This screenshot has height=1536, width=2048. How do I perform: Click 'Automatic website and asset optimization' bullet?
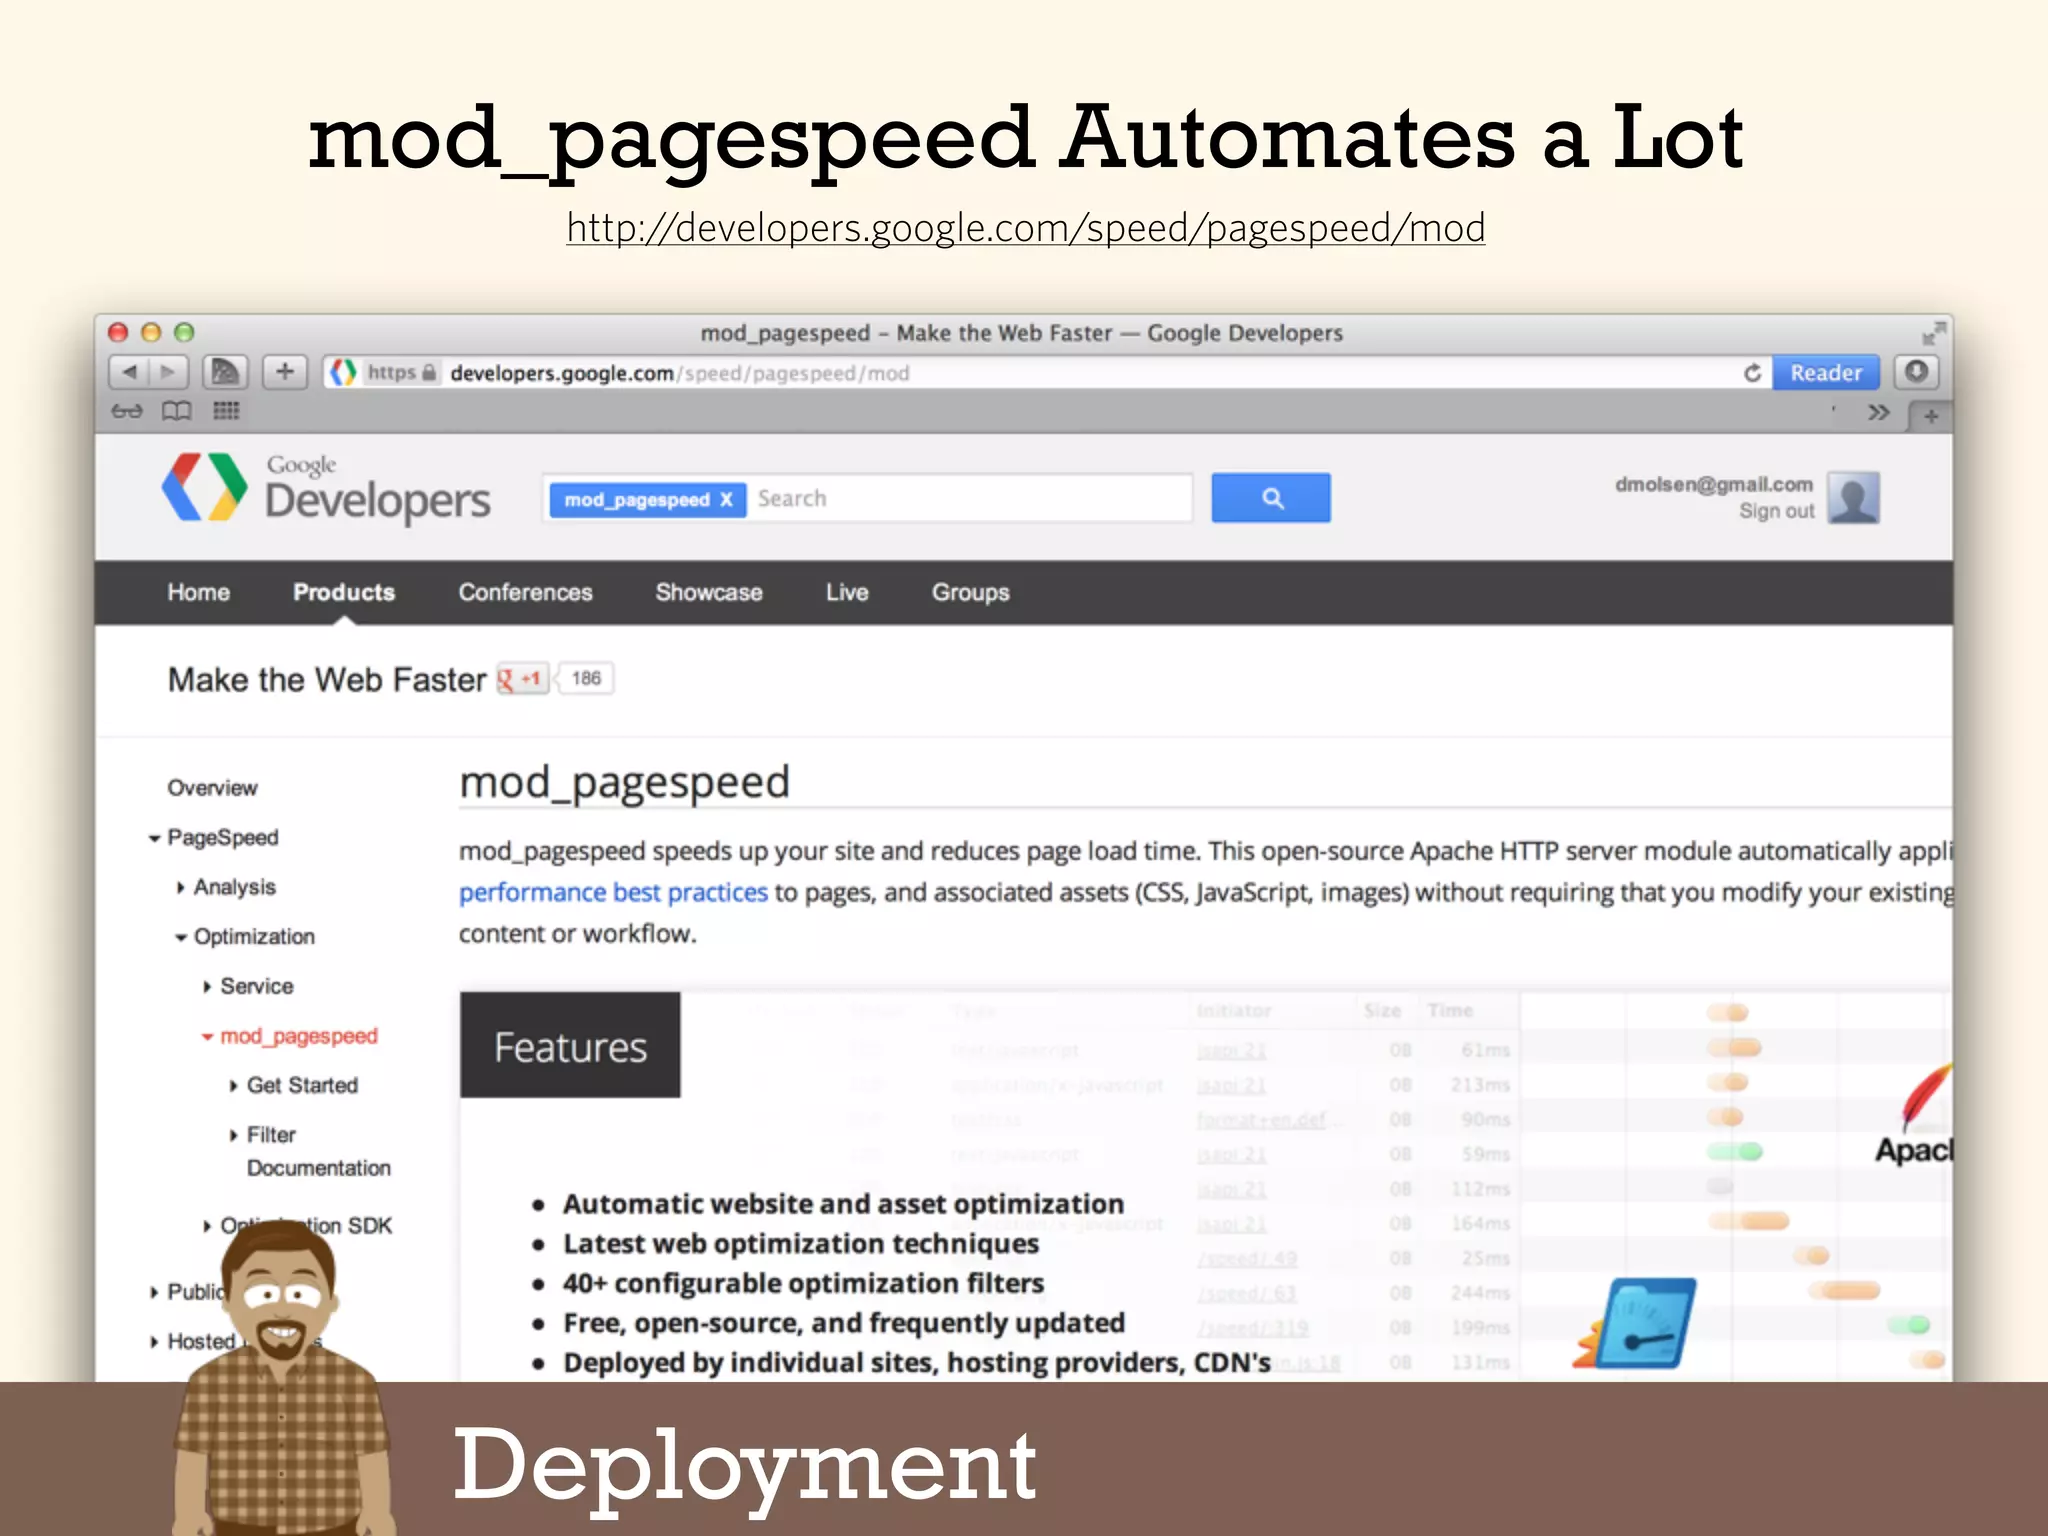(843, 1204)
